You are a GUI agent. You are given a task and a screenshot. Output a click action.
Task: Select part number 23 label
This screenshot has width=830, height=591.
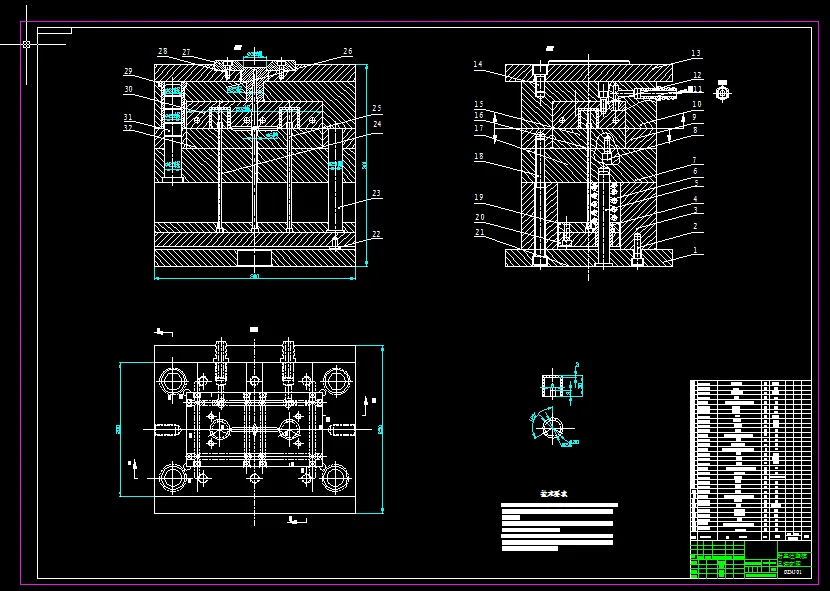coord(376,193)
